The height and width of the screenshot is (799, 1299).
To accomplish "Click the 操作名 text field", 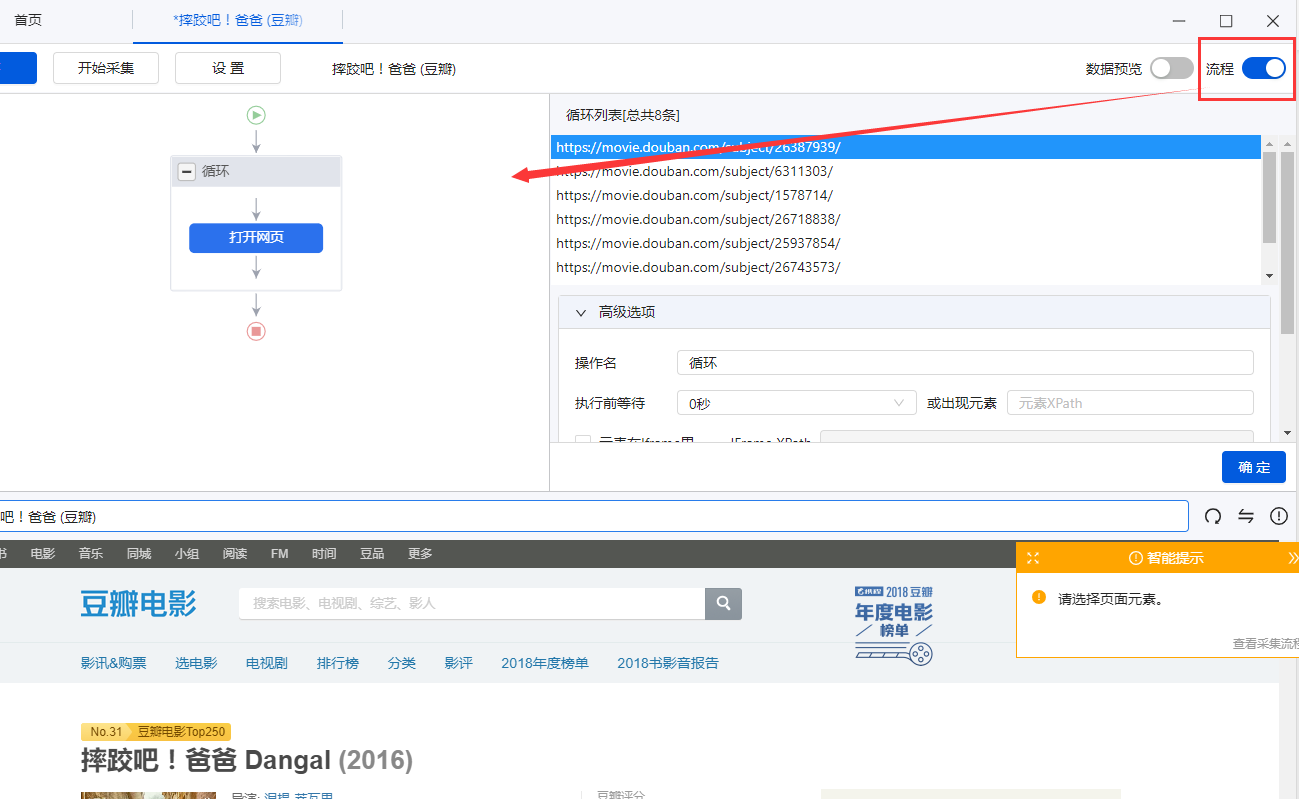I will (965, 363).
